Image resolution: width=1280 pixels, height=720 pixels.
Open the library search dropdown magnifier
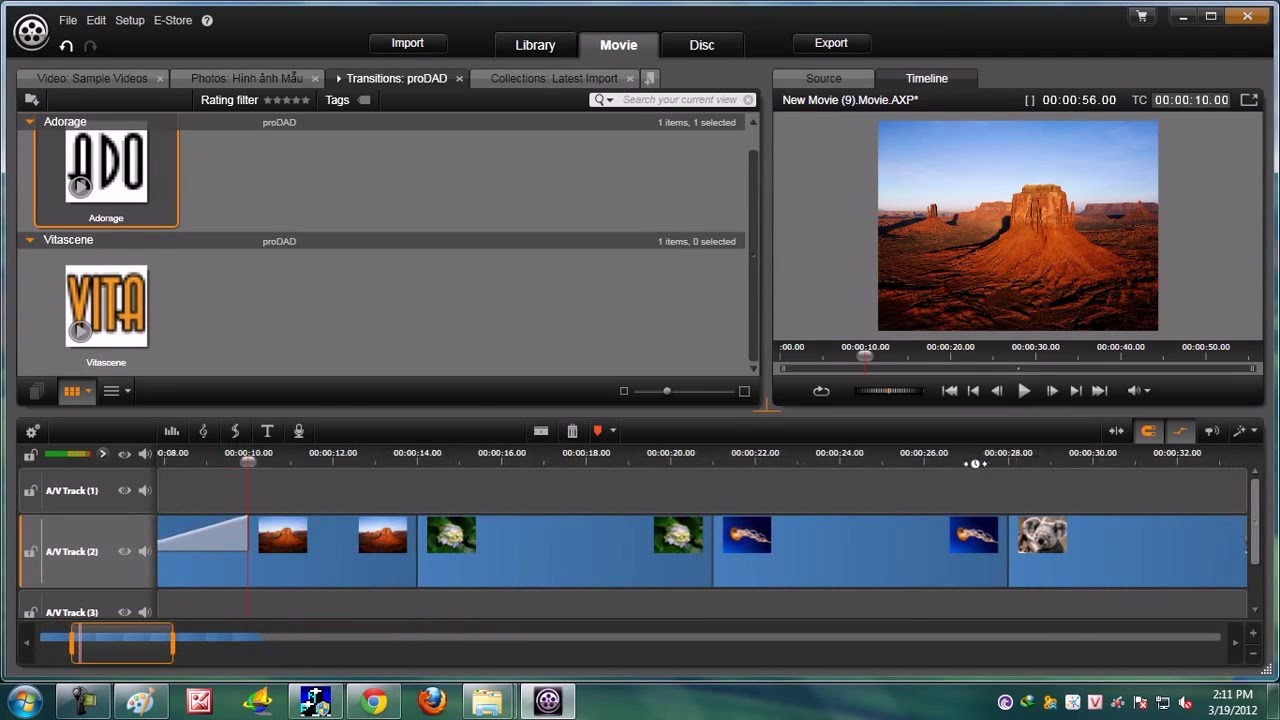click(x=603, y=100)
